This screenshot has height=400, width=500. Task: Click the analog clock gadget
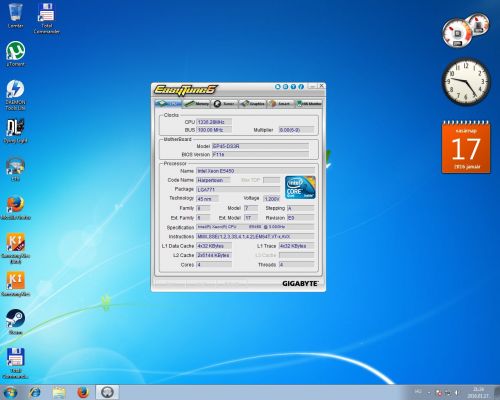tap(466, 82)
